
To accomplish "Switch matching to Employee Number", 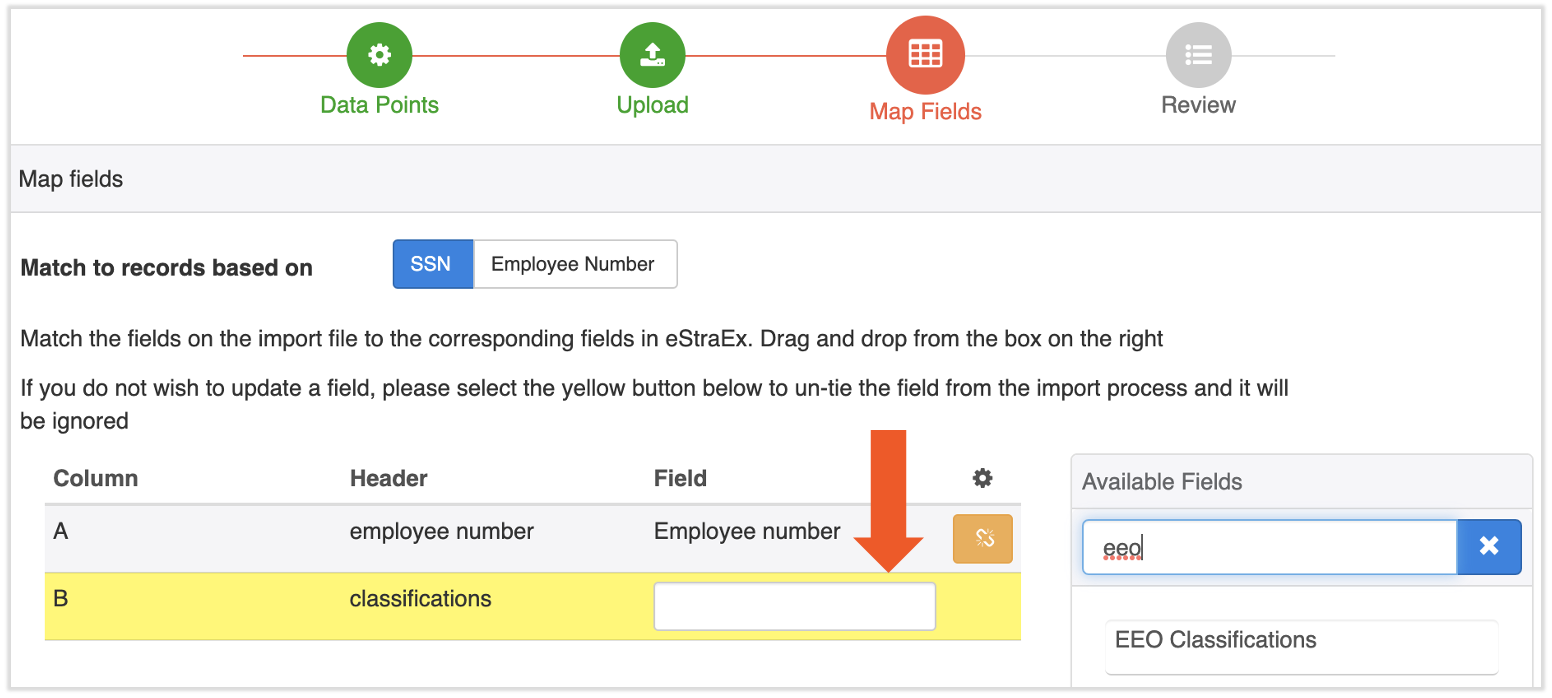I will (573, 264).
